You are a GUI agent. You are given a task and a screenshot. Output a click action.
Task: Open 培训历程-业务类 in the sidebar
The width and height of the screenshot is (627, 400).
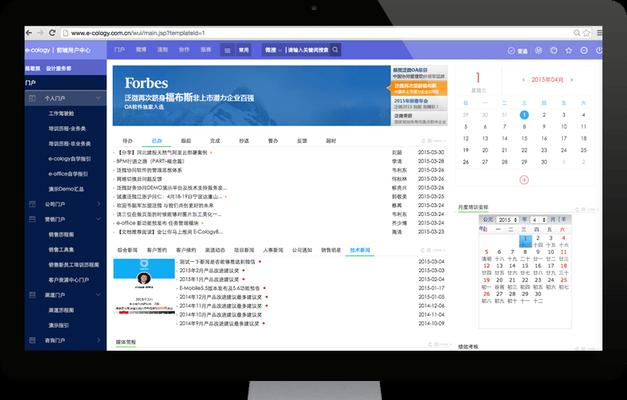(67, 129)
